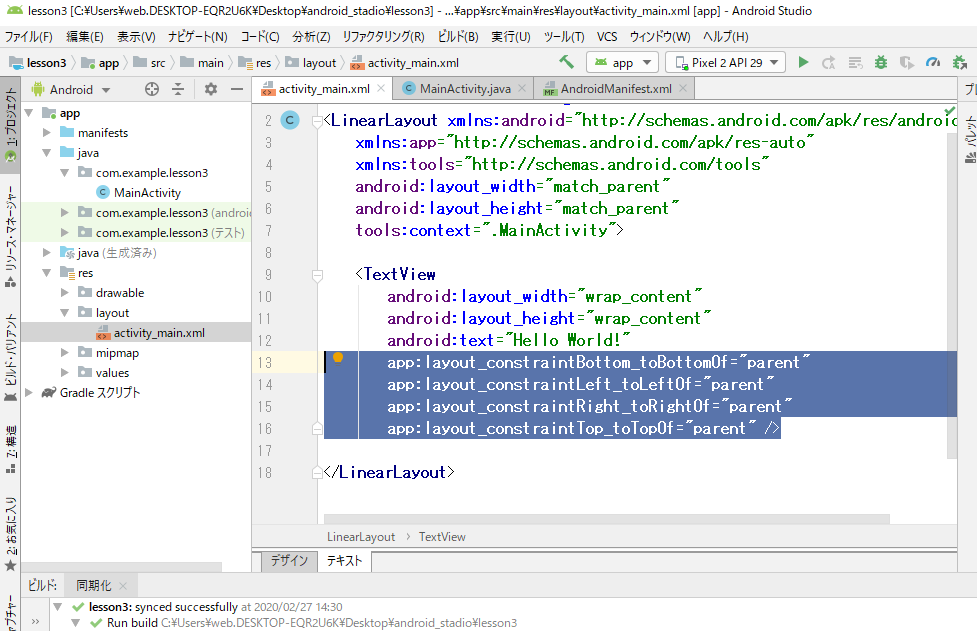The image size is (977, 631).
Task: Close the activity_main.xml editor tab
Action: tap(381, 88)
